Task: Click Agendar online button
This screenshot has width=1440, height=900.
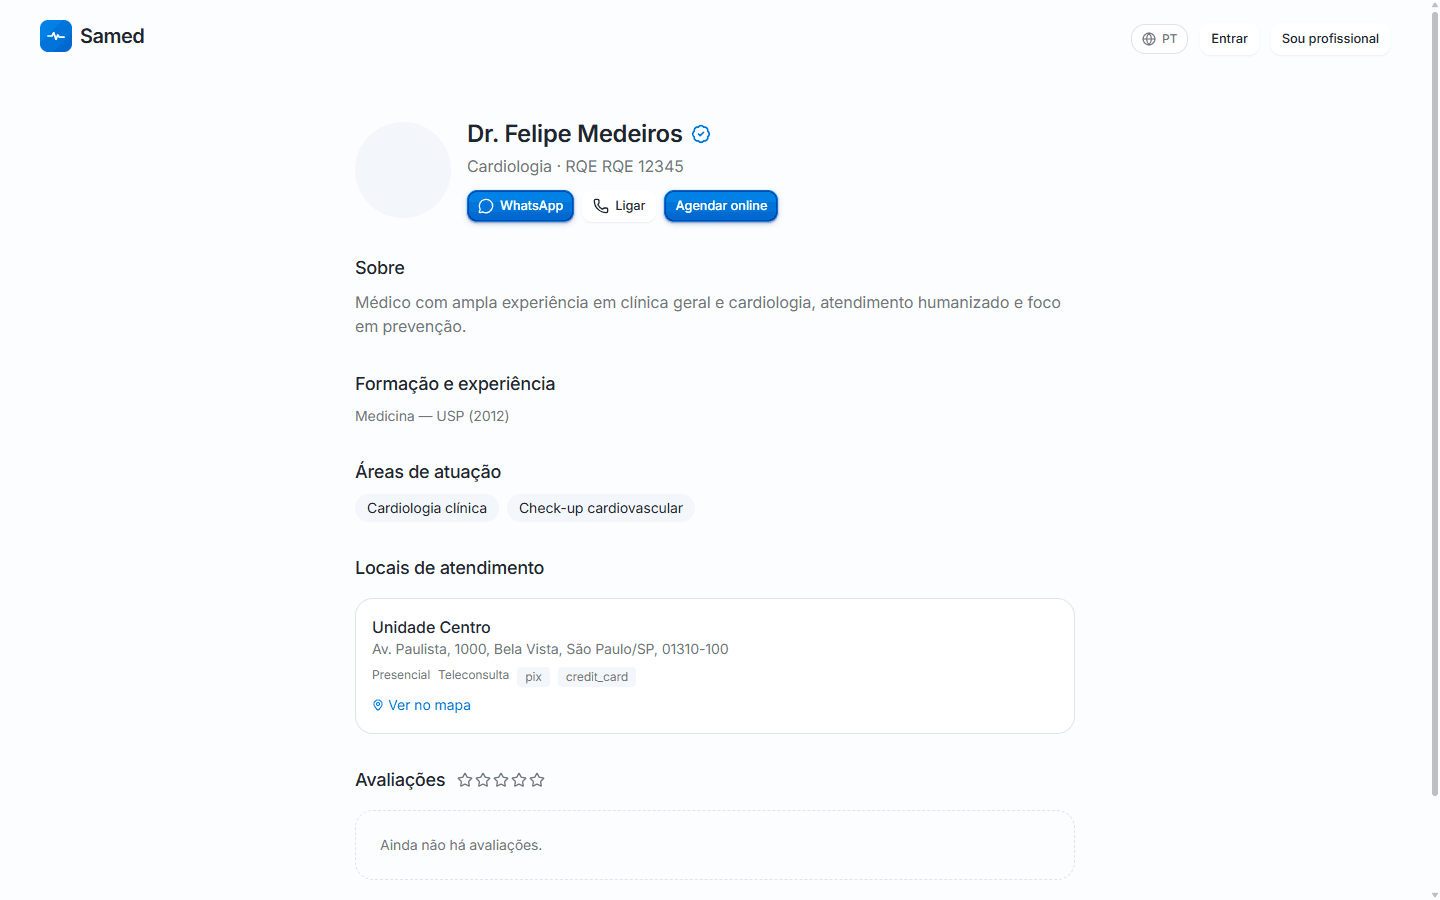Action: (721, 206)
